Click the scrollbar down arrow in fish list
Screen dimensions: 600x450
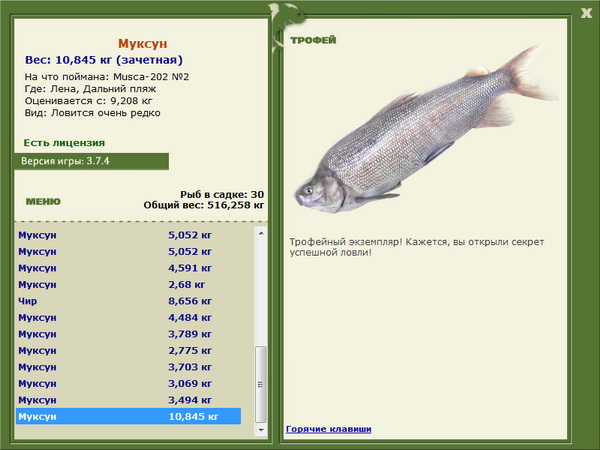(261, 430)
